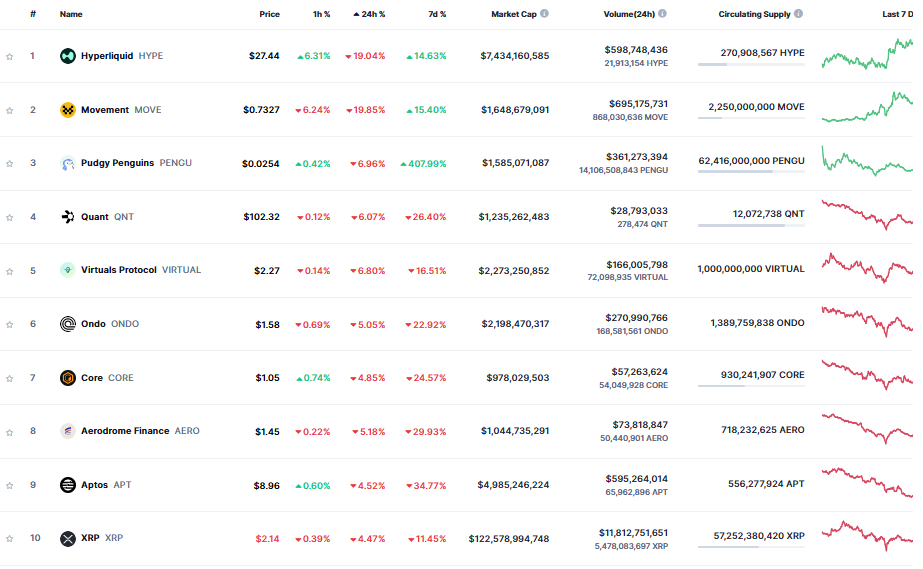Open the Virtuals Protocol VIRTUAL page
Screen dimensions: 923x569
click(141, 270)
